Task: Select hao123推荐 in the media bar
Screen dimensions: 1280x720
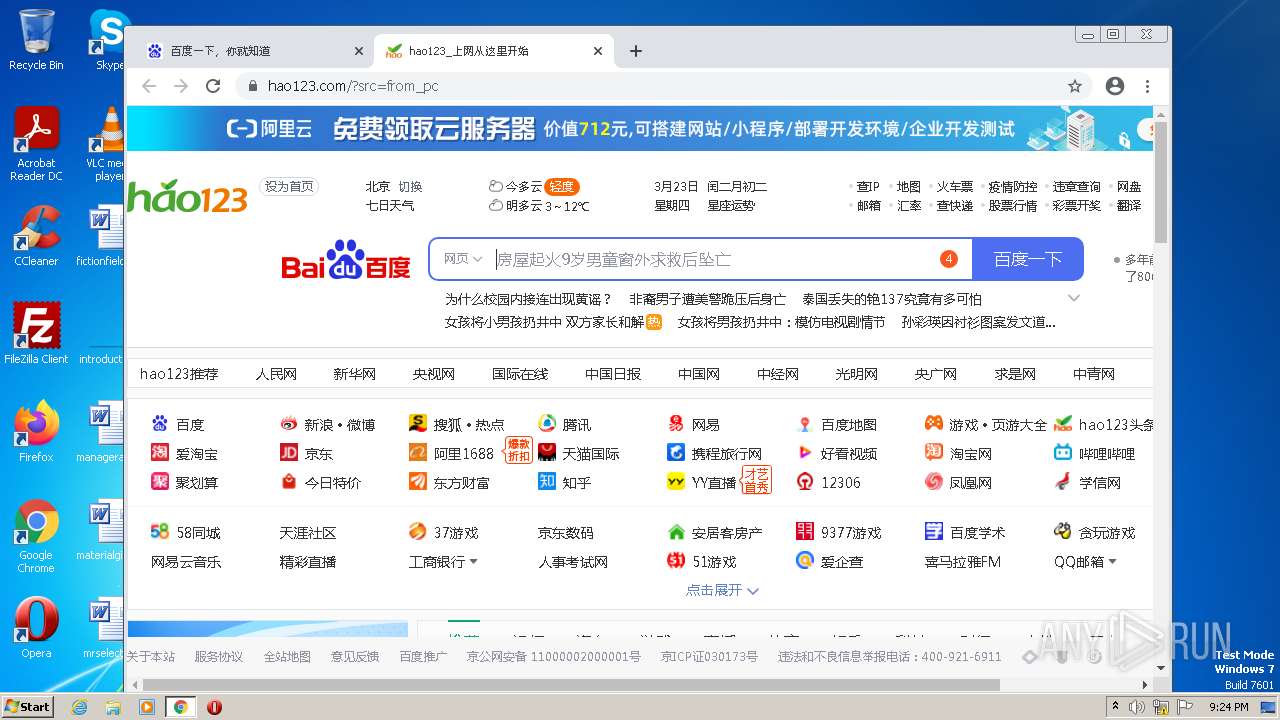Action: (x=179, y=374)
